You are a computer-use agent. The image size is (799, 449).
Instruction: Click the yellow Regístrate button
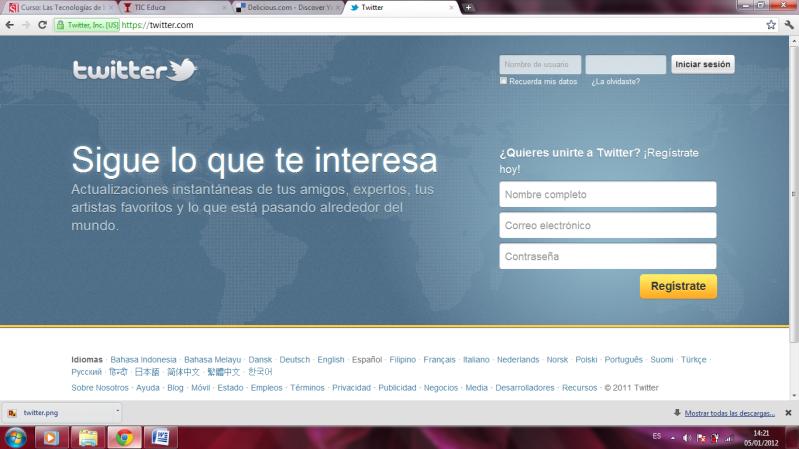pyautogui.click(x=678, y=286)
